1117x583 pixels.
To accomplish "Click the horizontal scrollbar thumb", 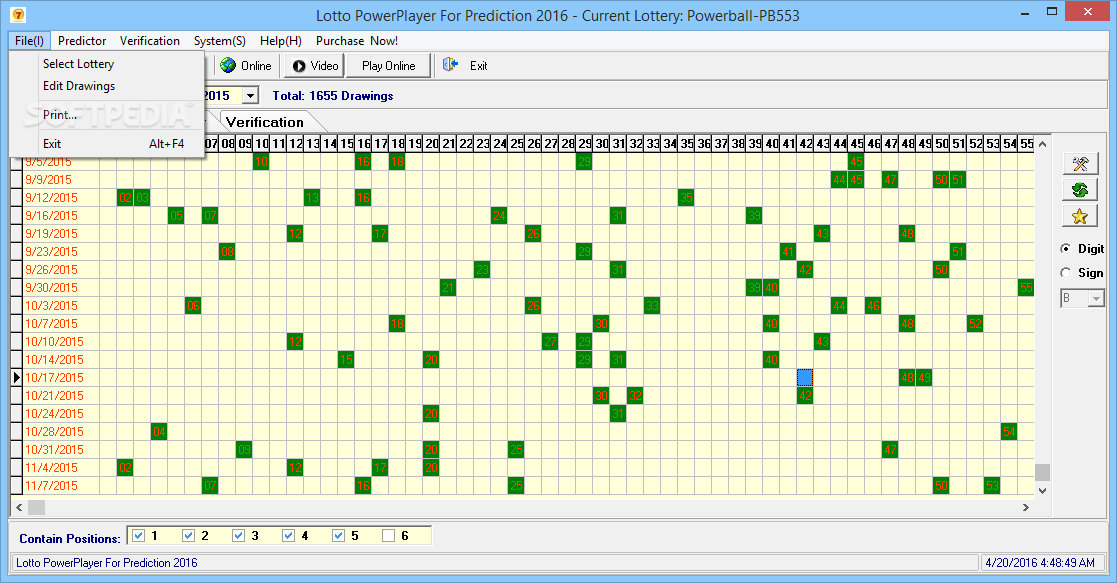I will (x=36, y=507).
